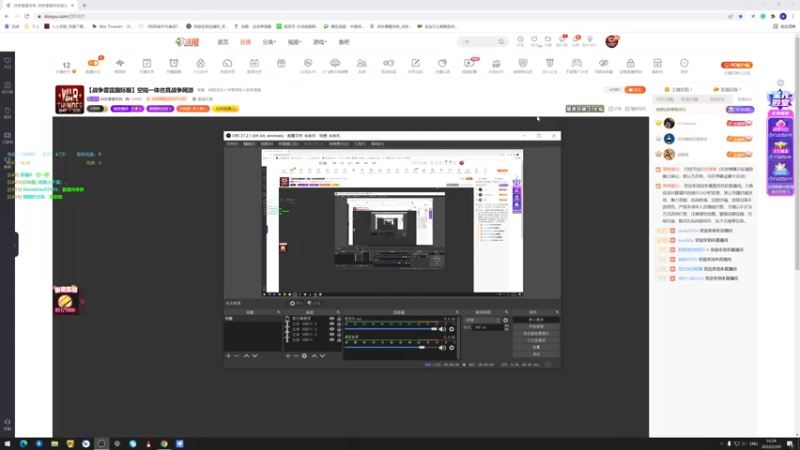Add a source with the OBS sources plus icon
The width and height of the screenshot is (800, 450).
click(288, 356)
